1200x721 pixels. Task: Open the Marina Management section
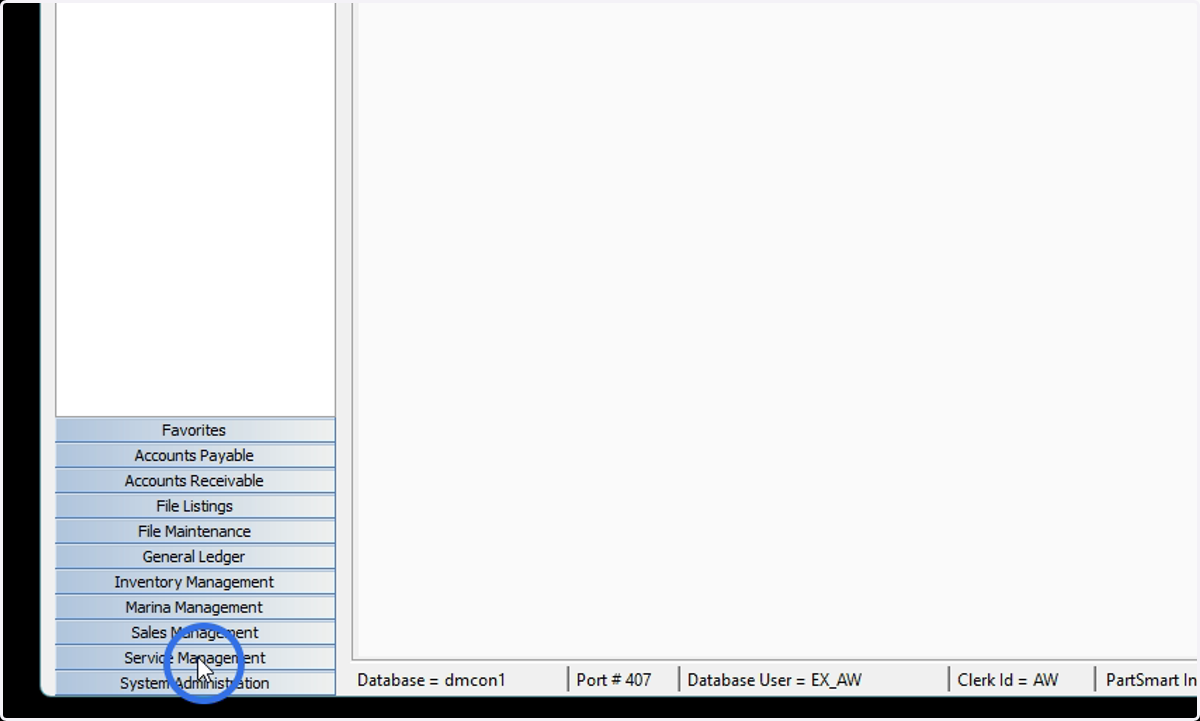coord(195,607)
